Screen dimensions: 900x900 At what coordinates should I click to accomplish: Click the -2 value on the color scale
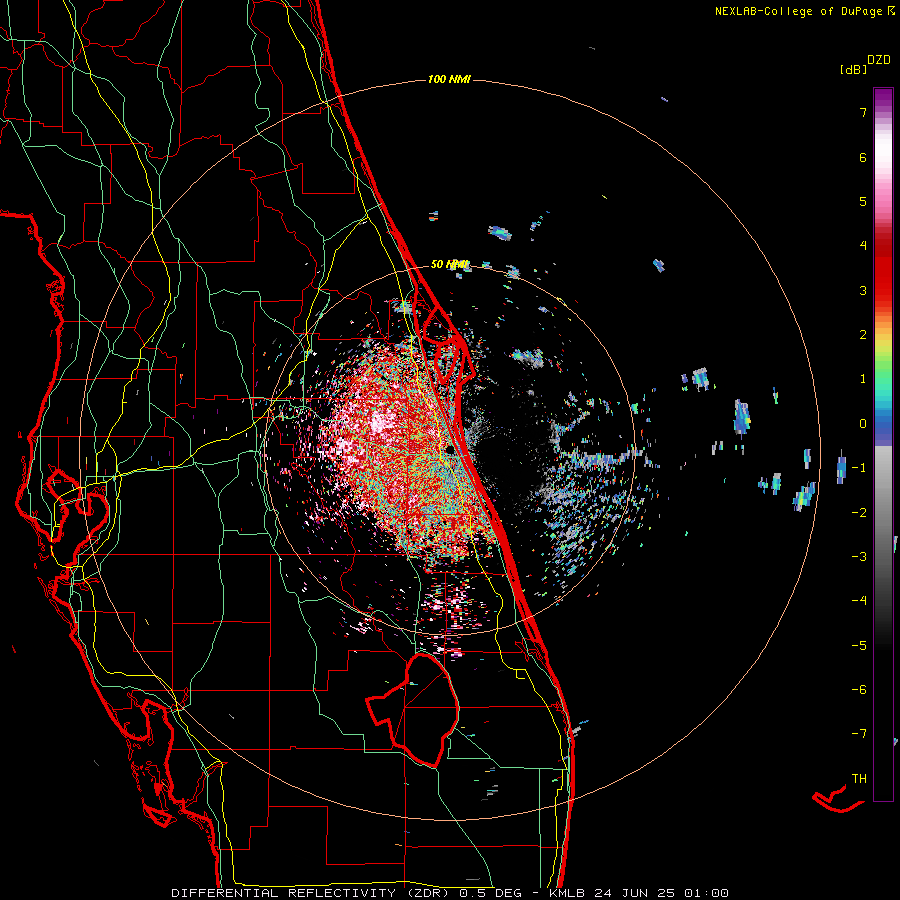pyautogui.click(x=859, y=513)
